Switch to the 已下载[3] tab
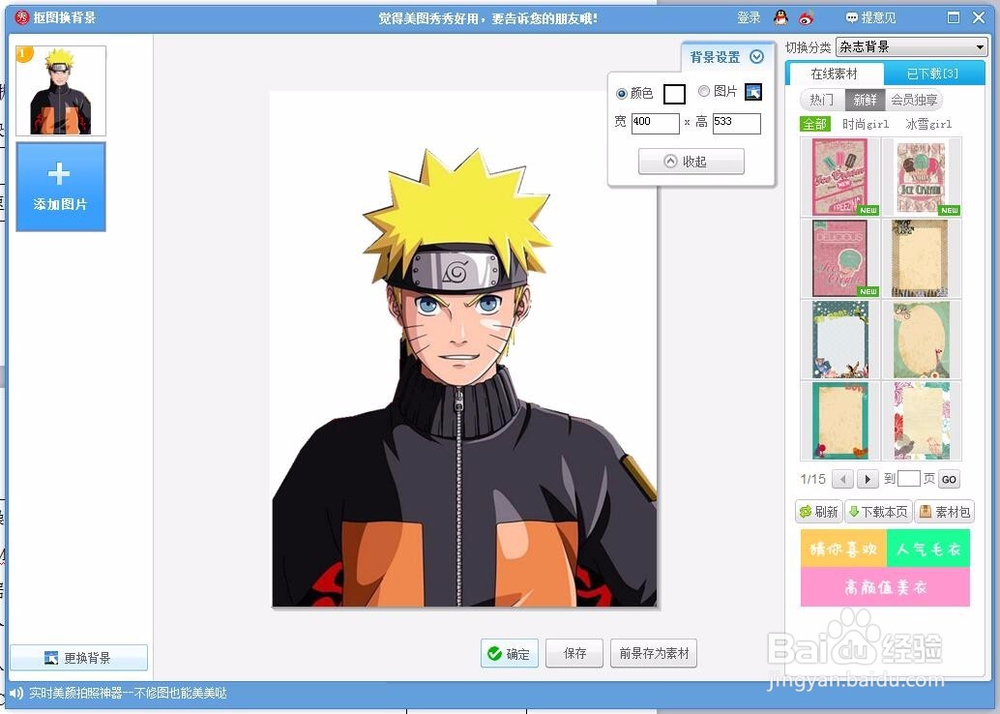The height and width of the screenshot is (714, 1000). point(932,74)
